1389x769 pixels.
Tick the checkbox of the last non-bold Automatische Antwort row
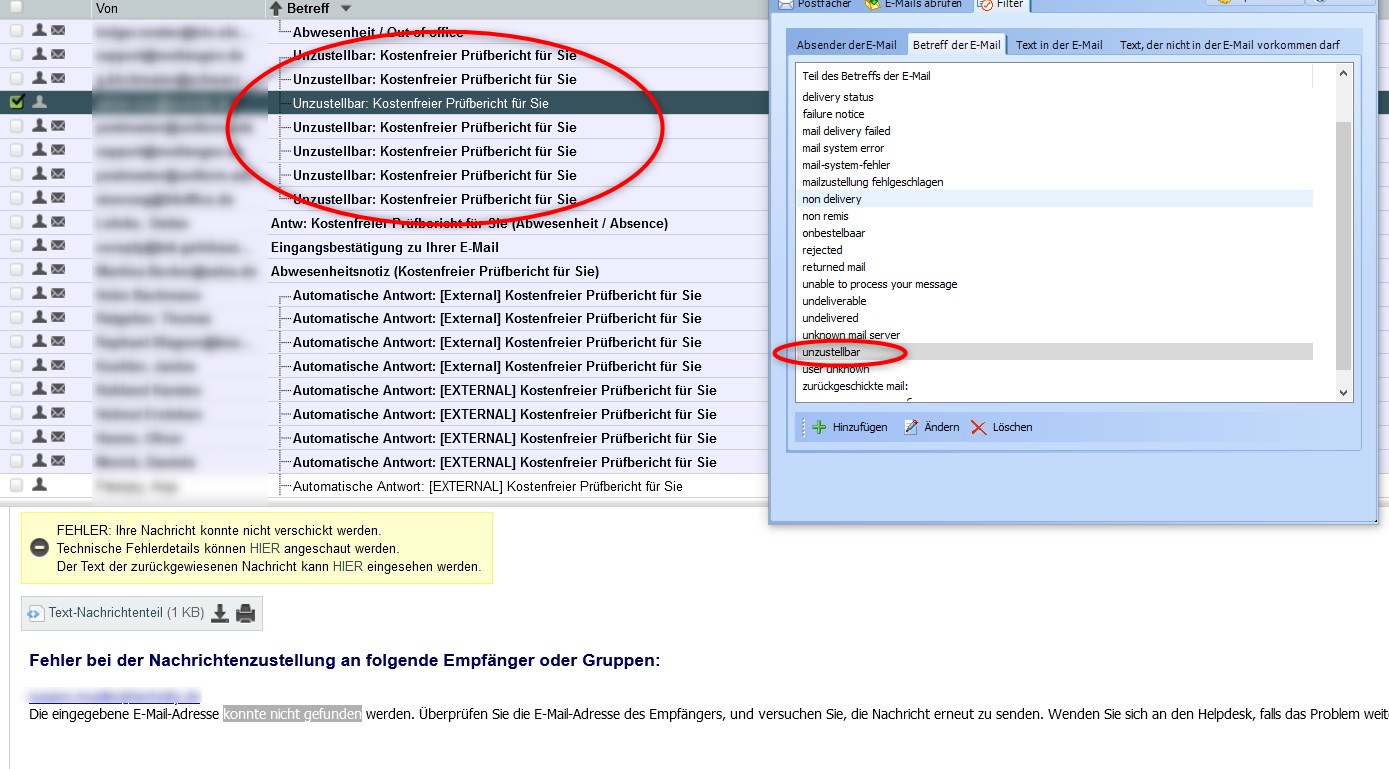click(16, 485)
